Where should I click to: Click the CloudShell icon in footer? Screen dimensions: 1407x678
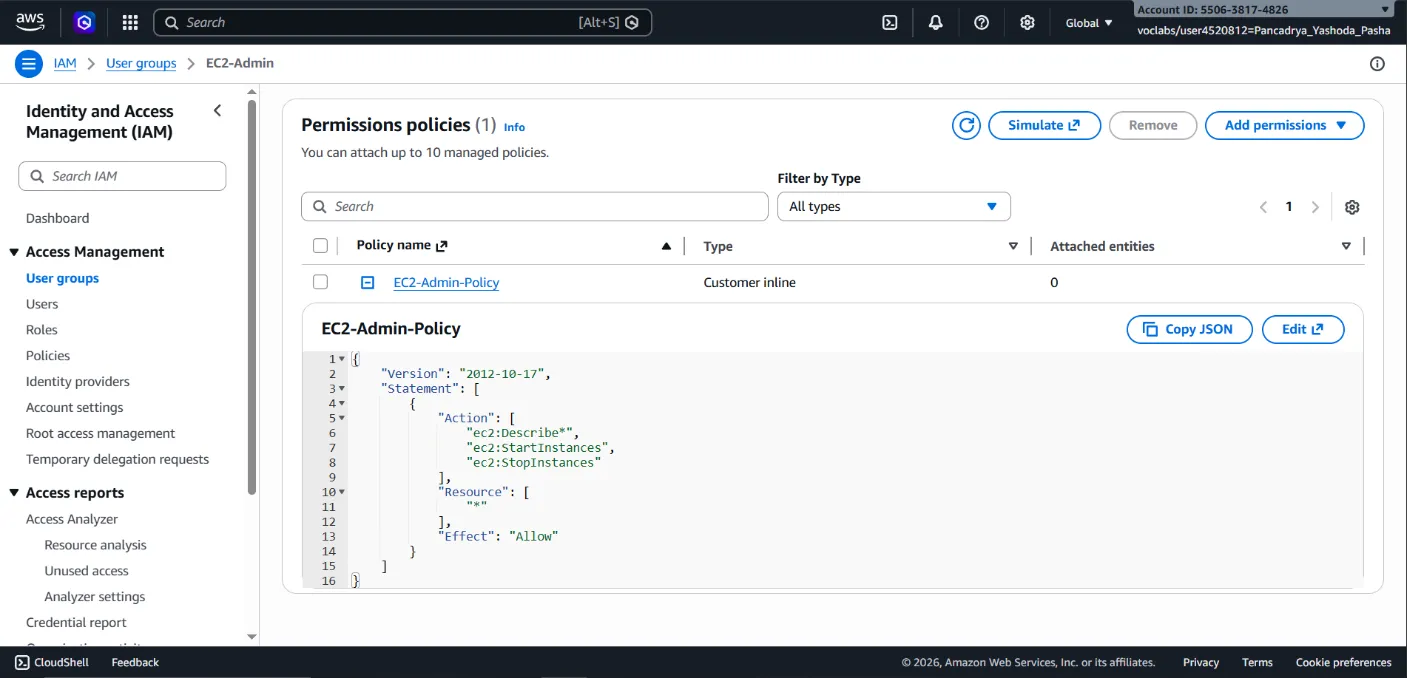(x=22, y=662)
